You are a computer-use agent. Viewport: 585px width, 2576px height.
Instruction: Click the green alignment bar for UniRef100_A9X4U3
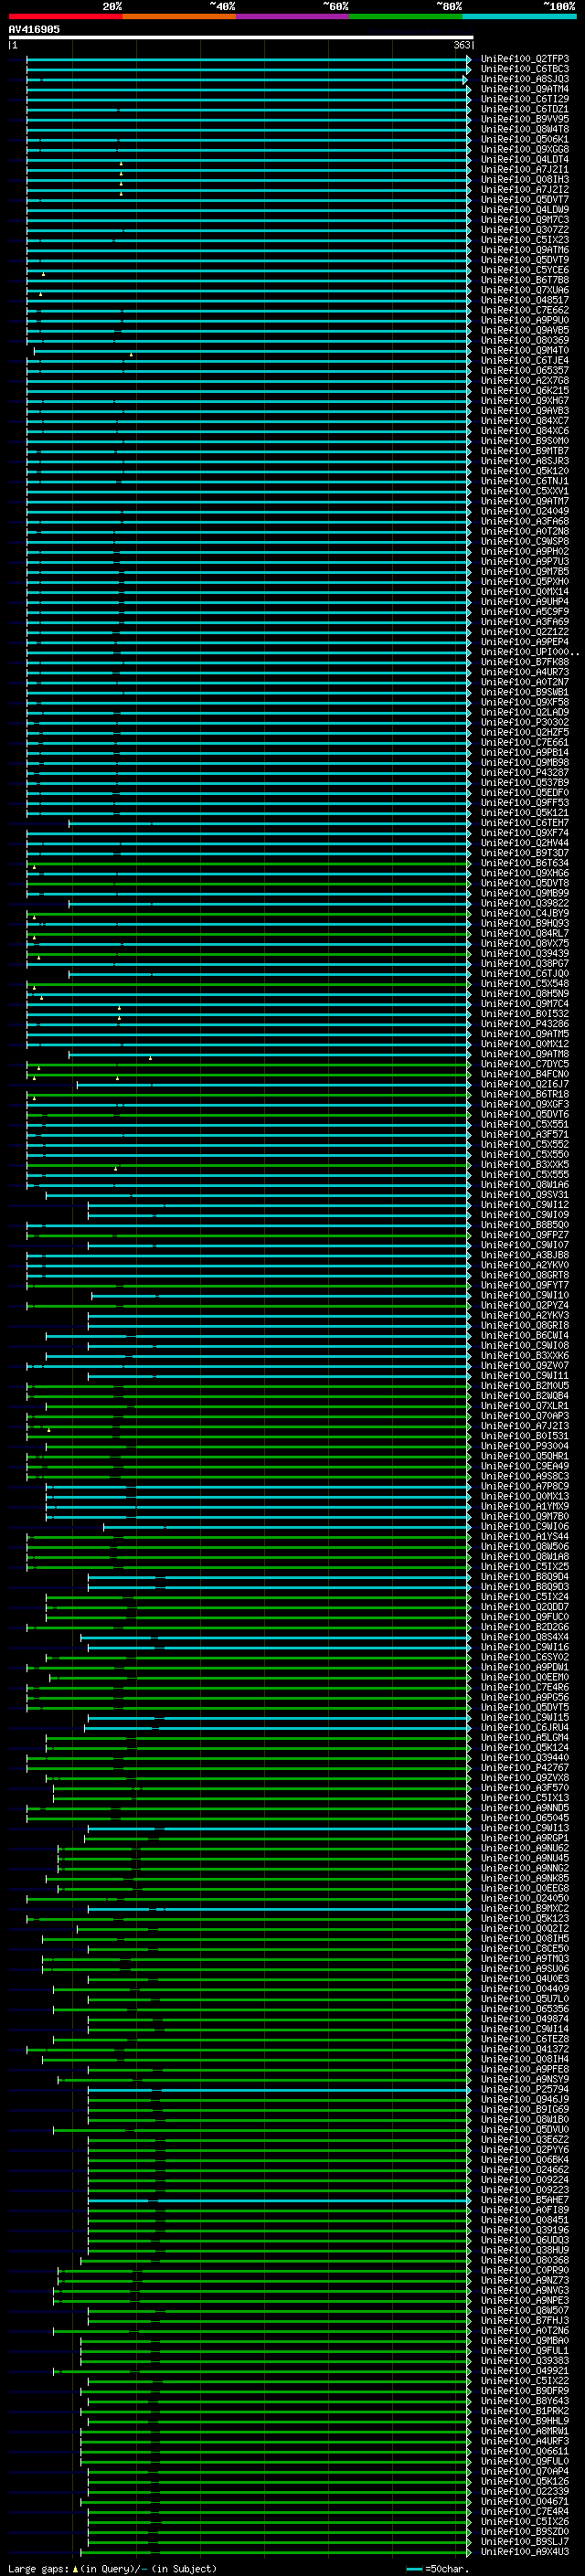[x=278, y=2551]
